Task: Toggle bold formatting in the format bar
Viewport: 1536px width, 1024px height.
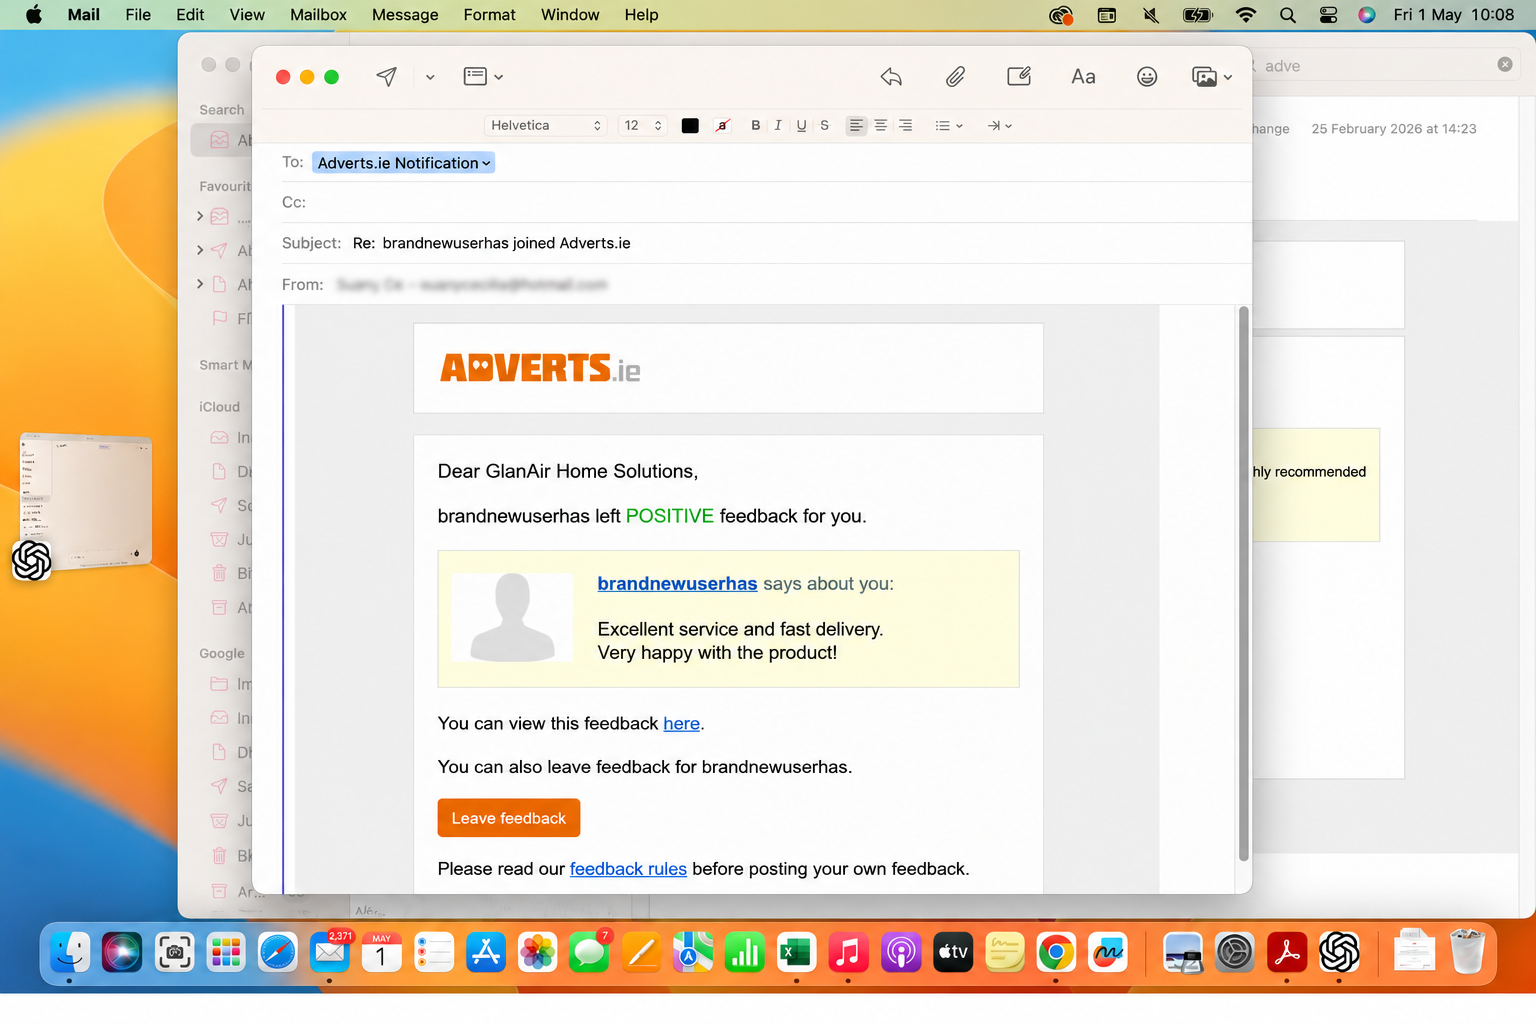Action: point(756,125)
